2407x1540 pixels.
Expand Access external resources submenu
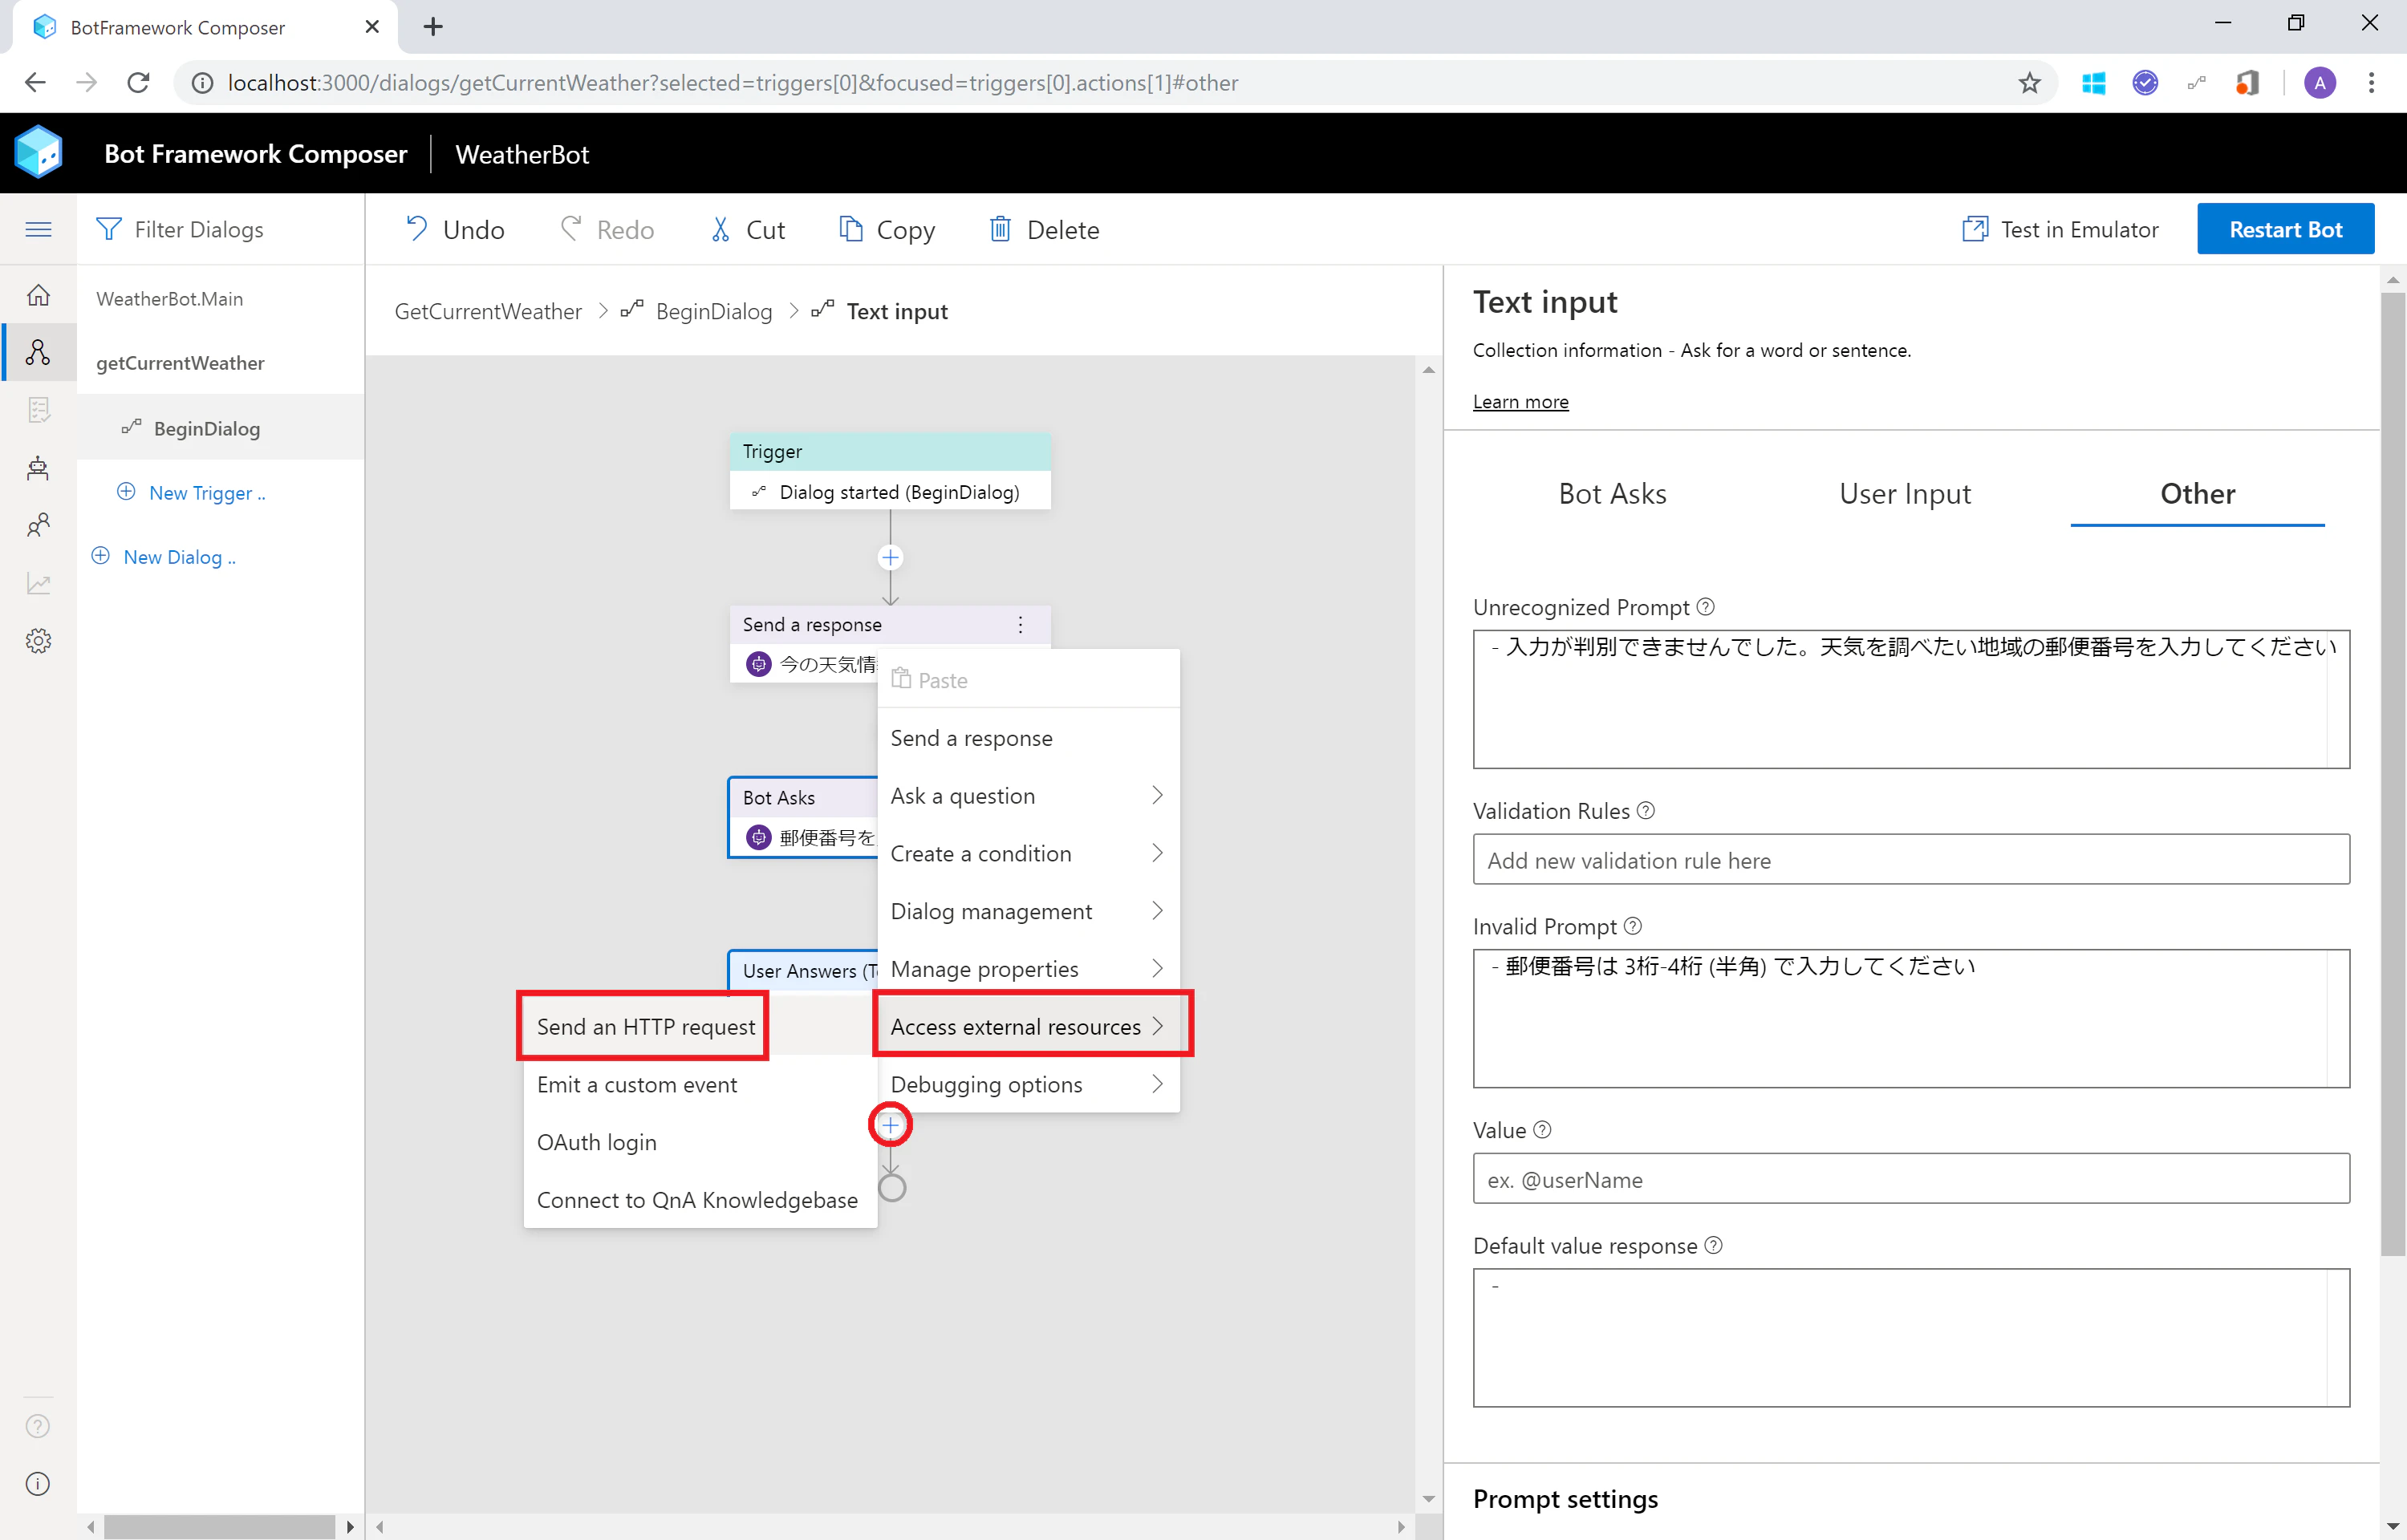point(1029,1027)
